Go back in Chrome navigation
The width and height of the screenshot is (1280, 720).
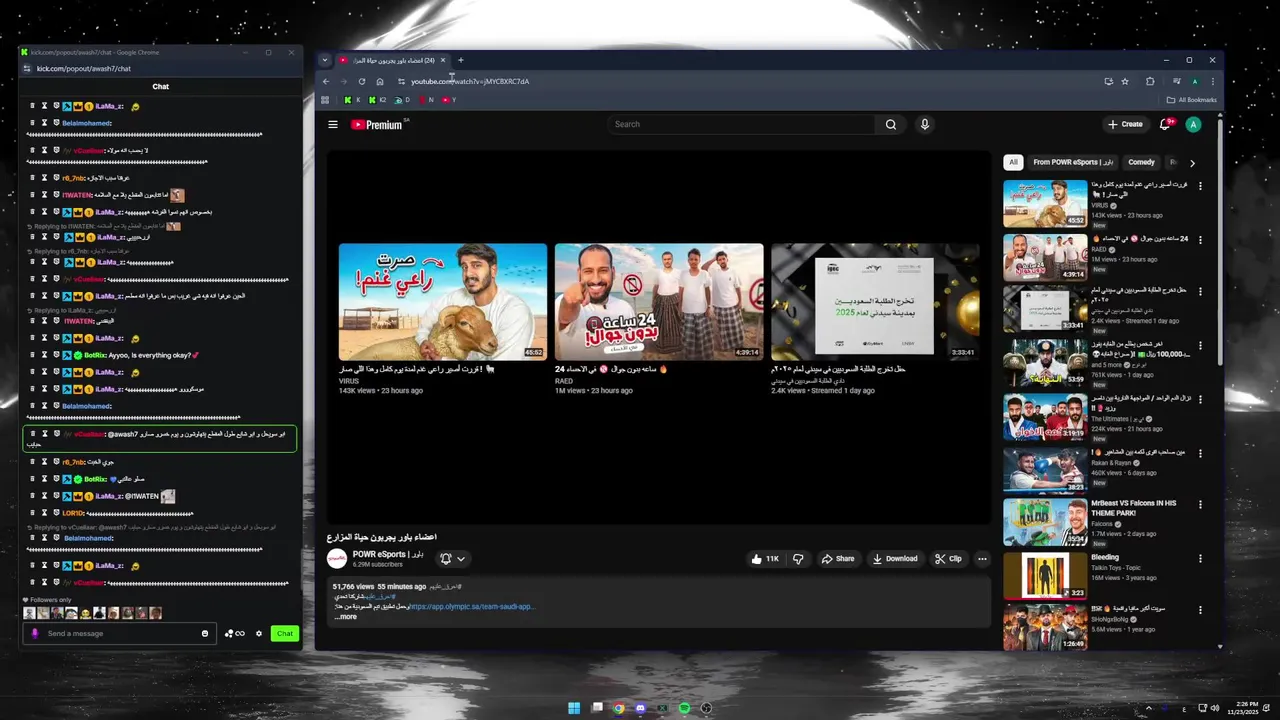pos(326,81)
